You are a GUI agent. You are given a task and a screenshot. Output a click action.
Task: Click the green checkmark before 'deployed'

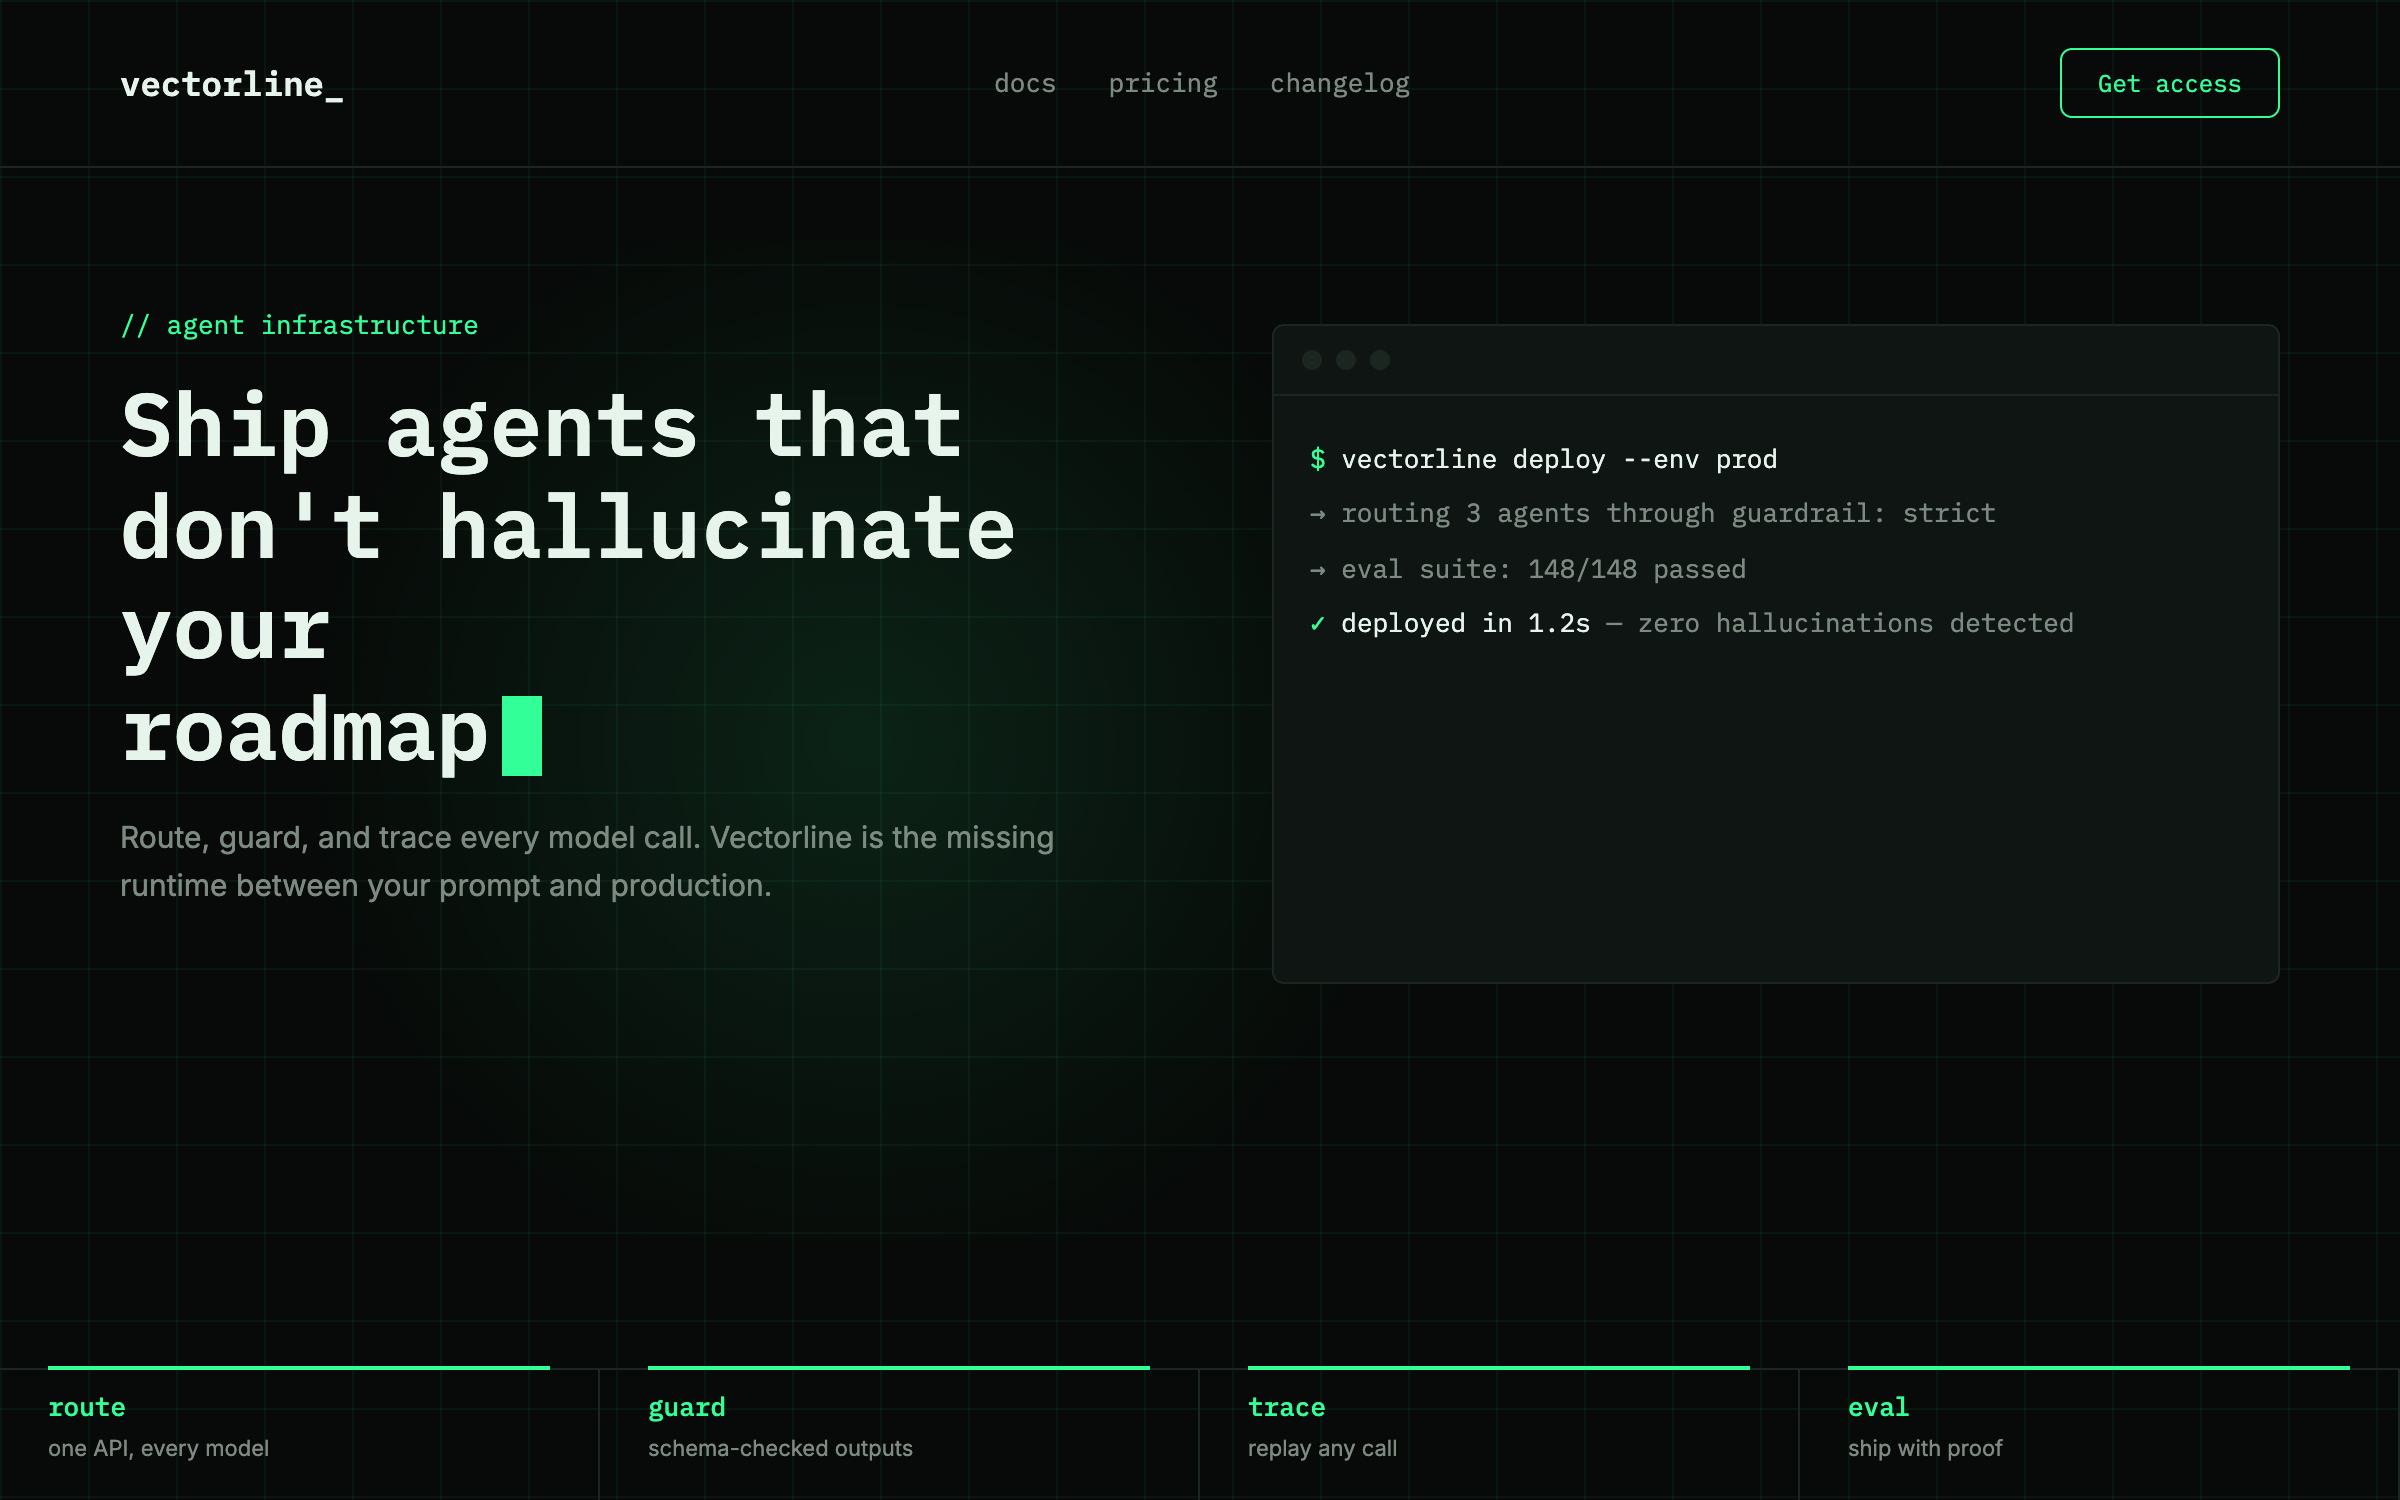click(1317, 624)
